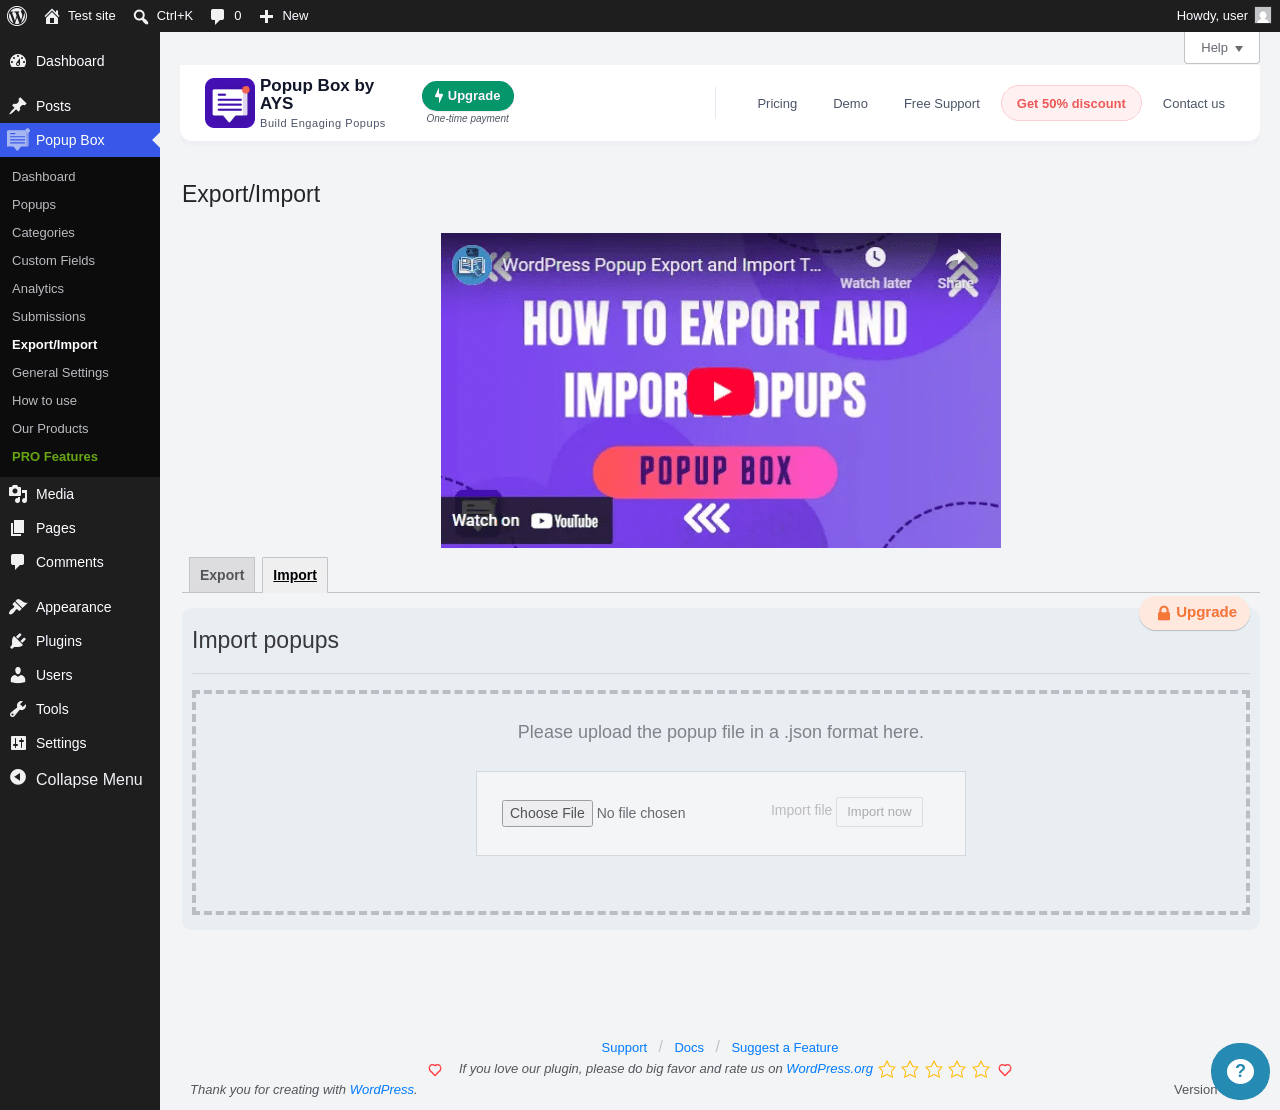Open Media library sidebar icon
Screen dimensions: 1280x1110
[18, 494]
